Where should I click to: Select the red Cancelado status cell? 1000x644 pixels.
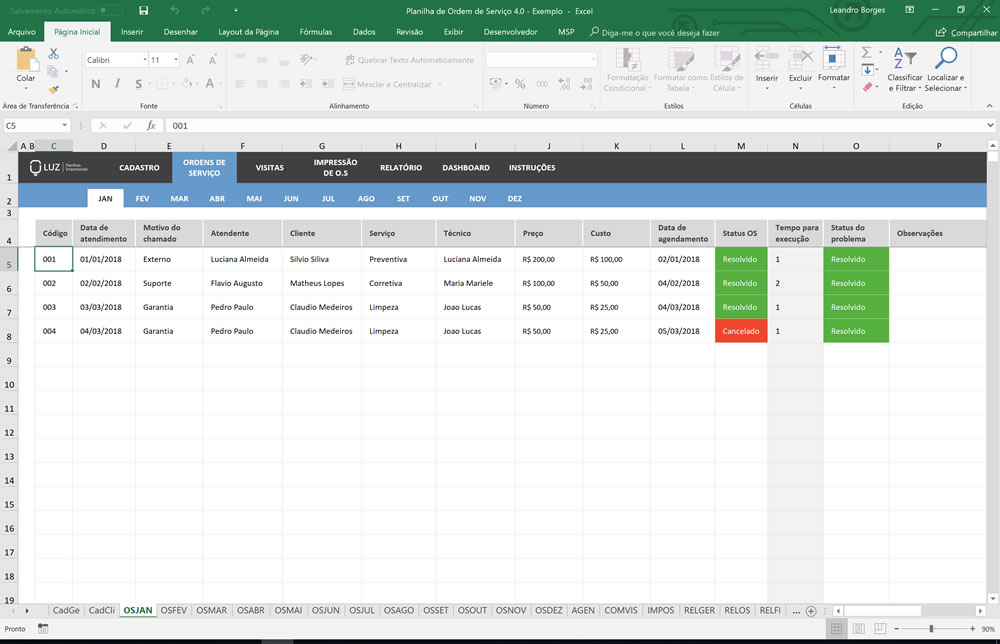tap(741, 331)
